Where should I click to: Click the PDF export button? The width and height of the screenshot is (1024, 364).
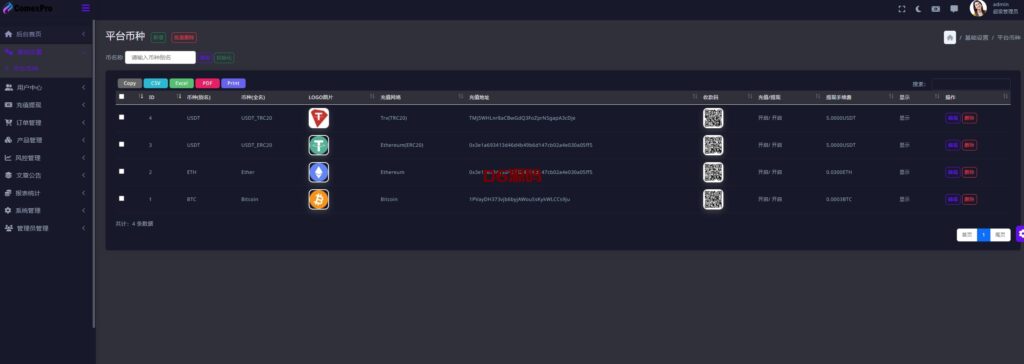(207, 83)
